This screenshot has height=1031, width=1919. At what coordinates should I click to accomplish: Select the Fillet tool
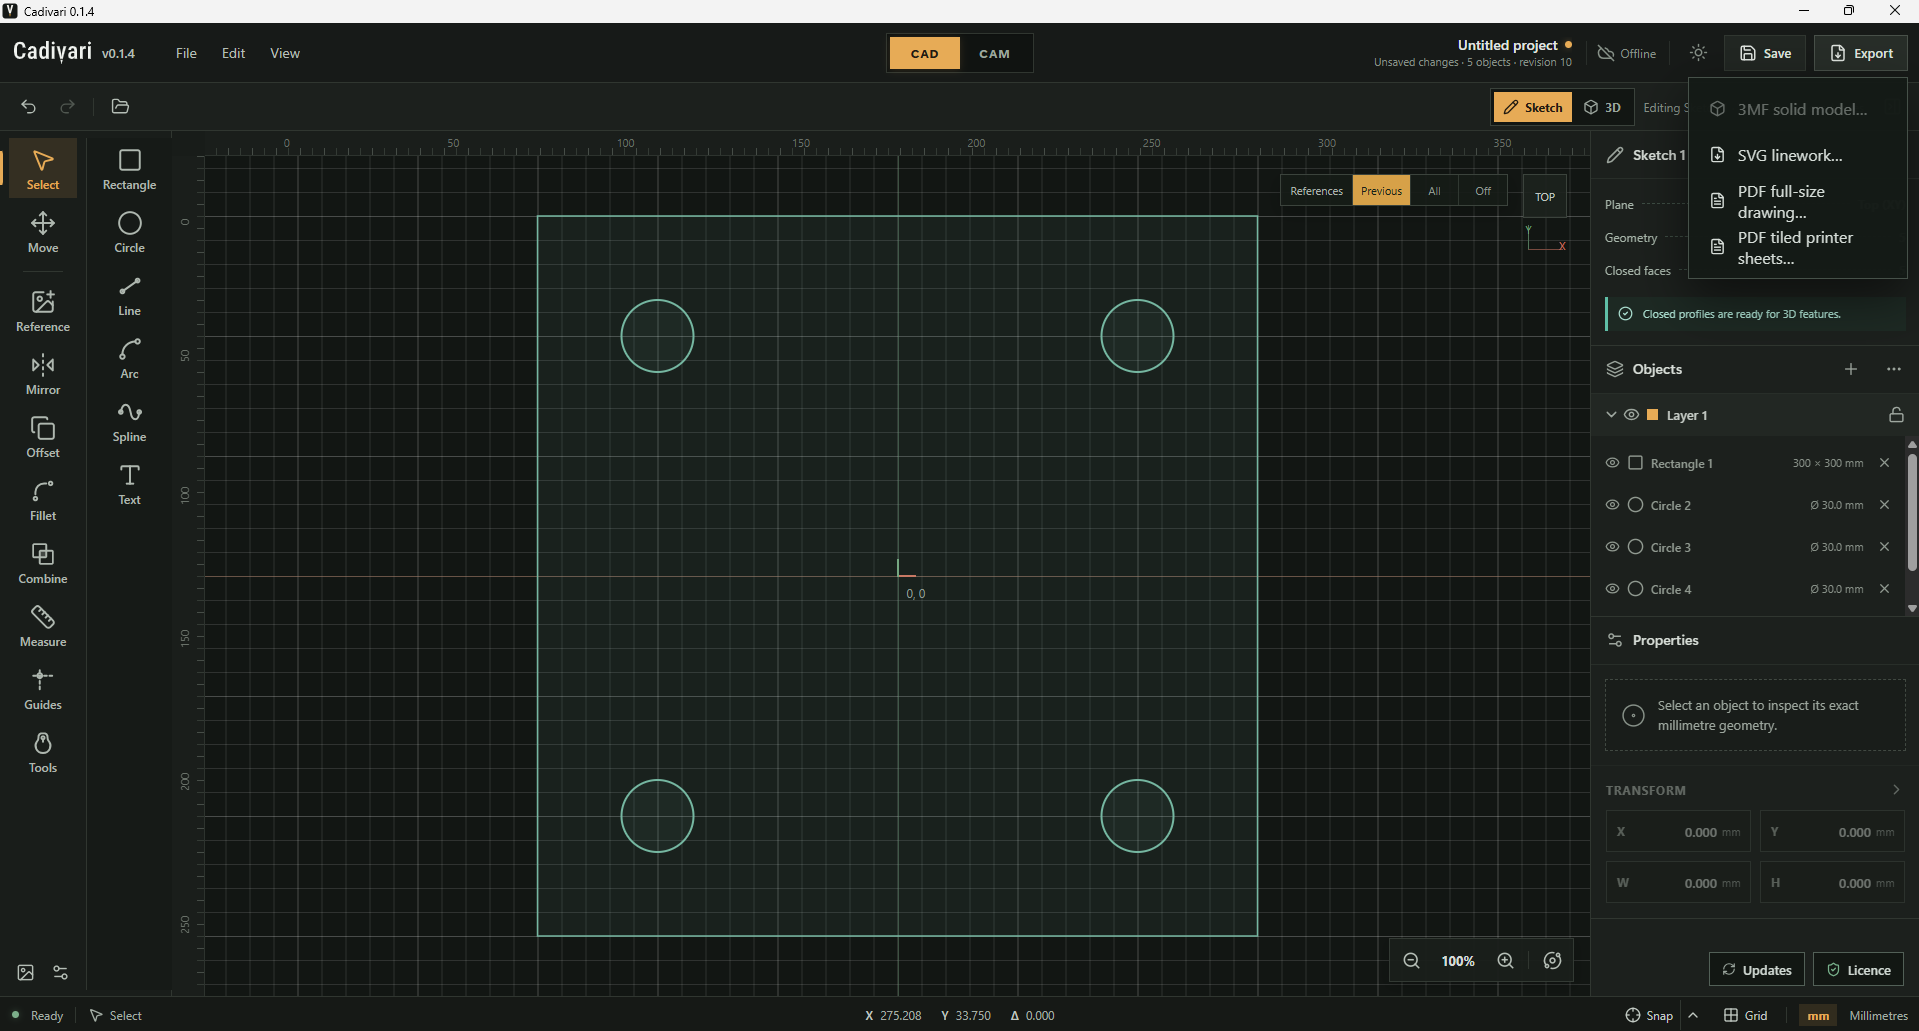[x=43, y=500]
